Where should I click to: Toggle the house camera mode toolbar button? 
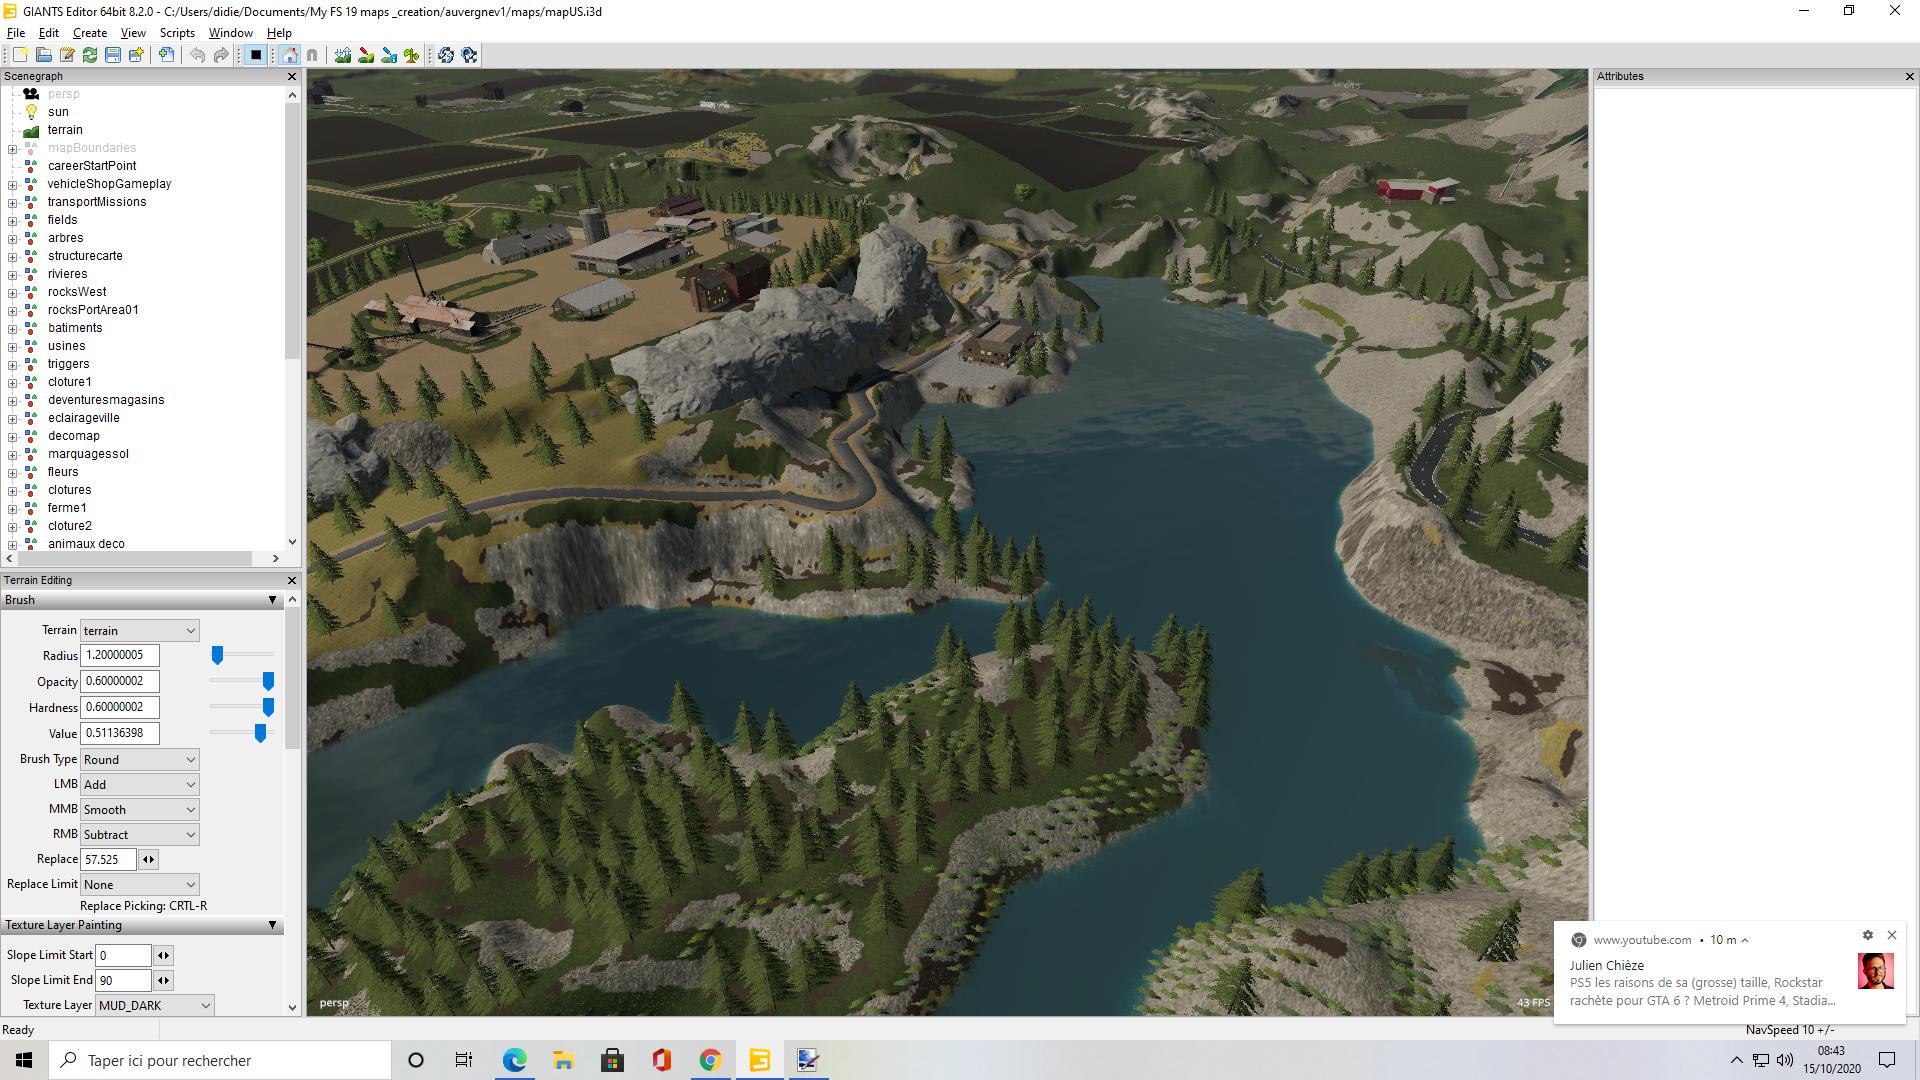(289, 55)
